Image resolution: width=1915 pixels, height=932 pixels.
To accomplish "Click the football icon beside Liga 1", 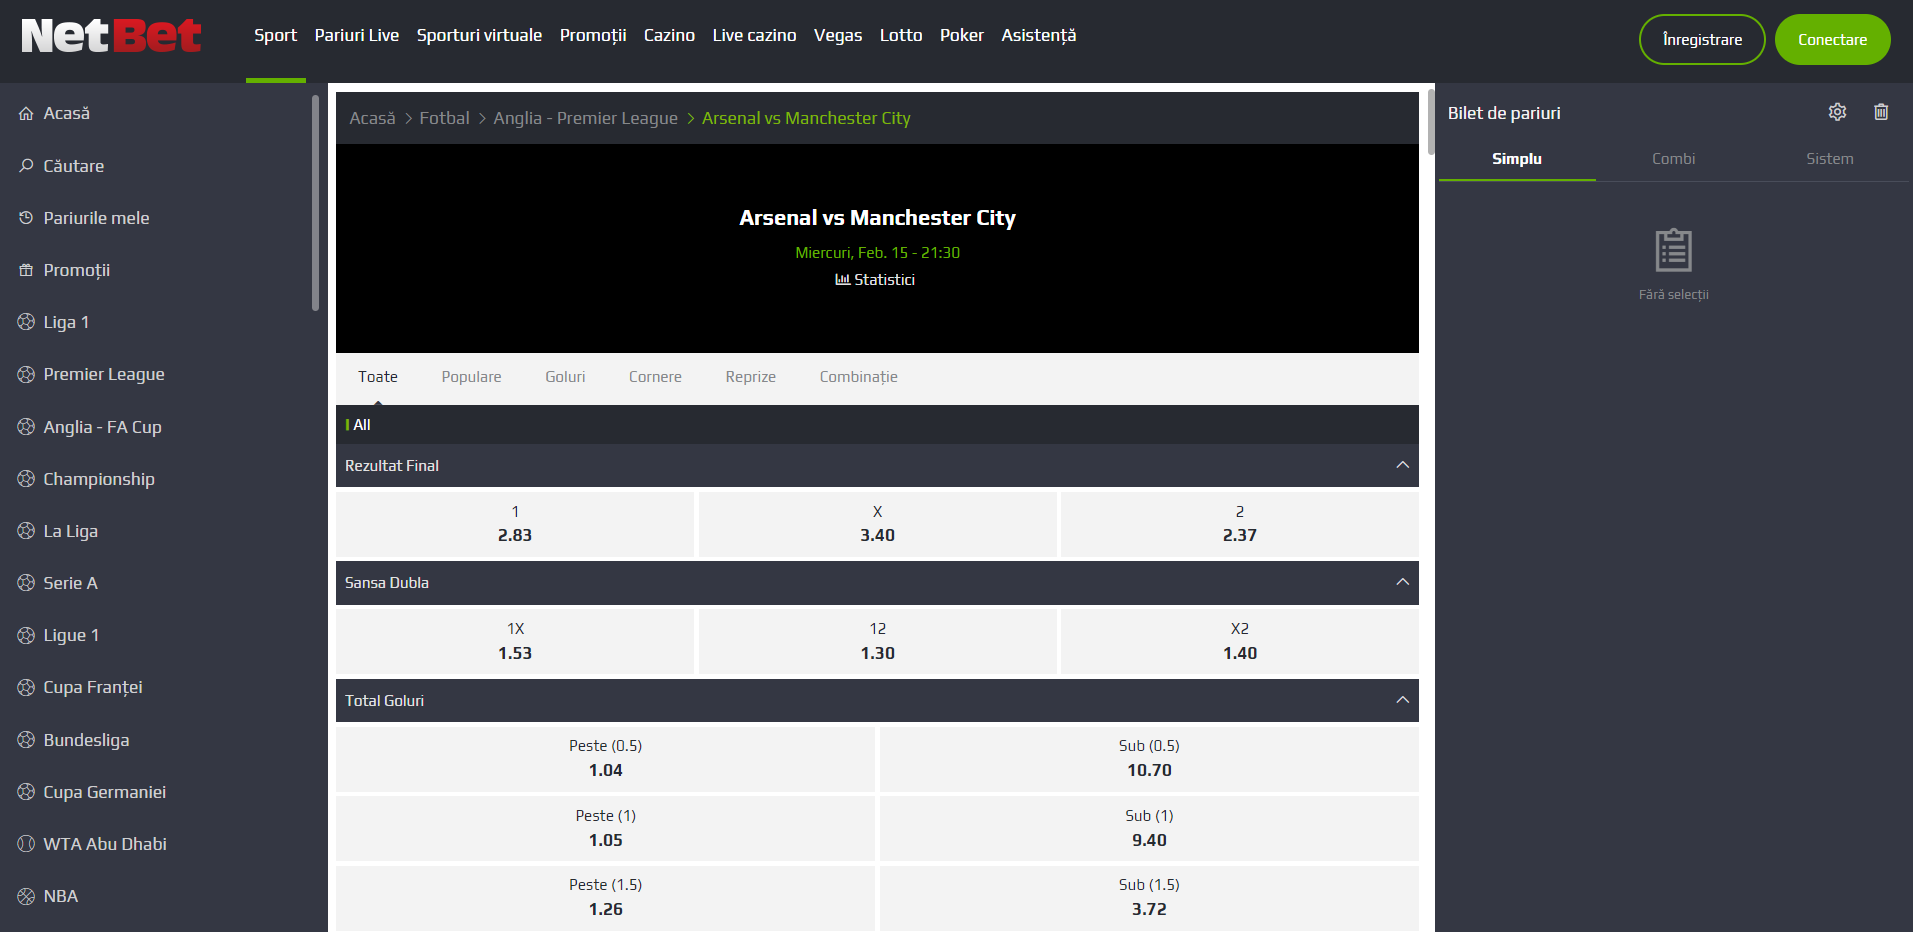I will tap(26, 322).
